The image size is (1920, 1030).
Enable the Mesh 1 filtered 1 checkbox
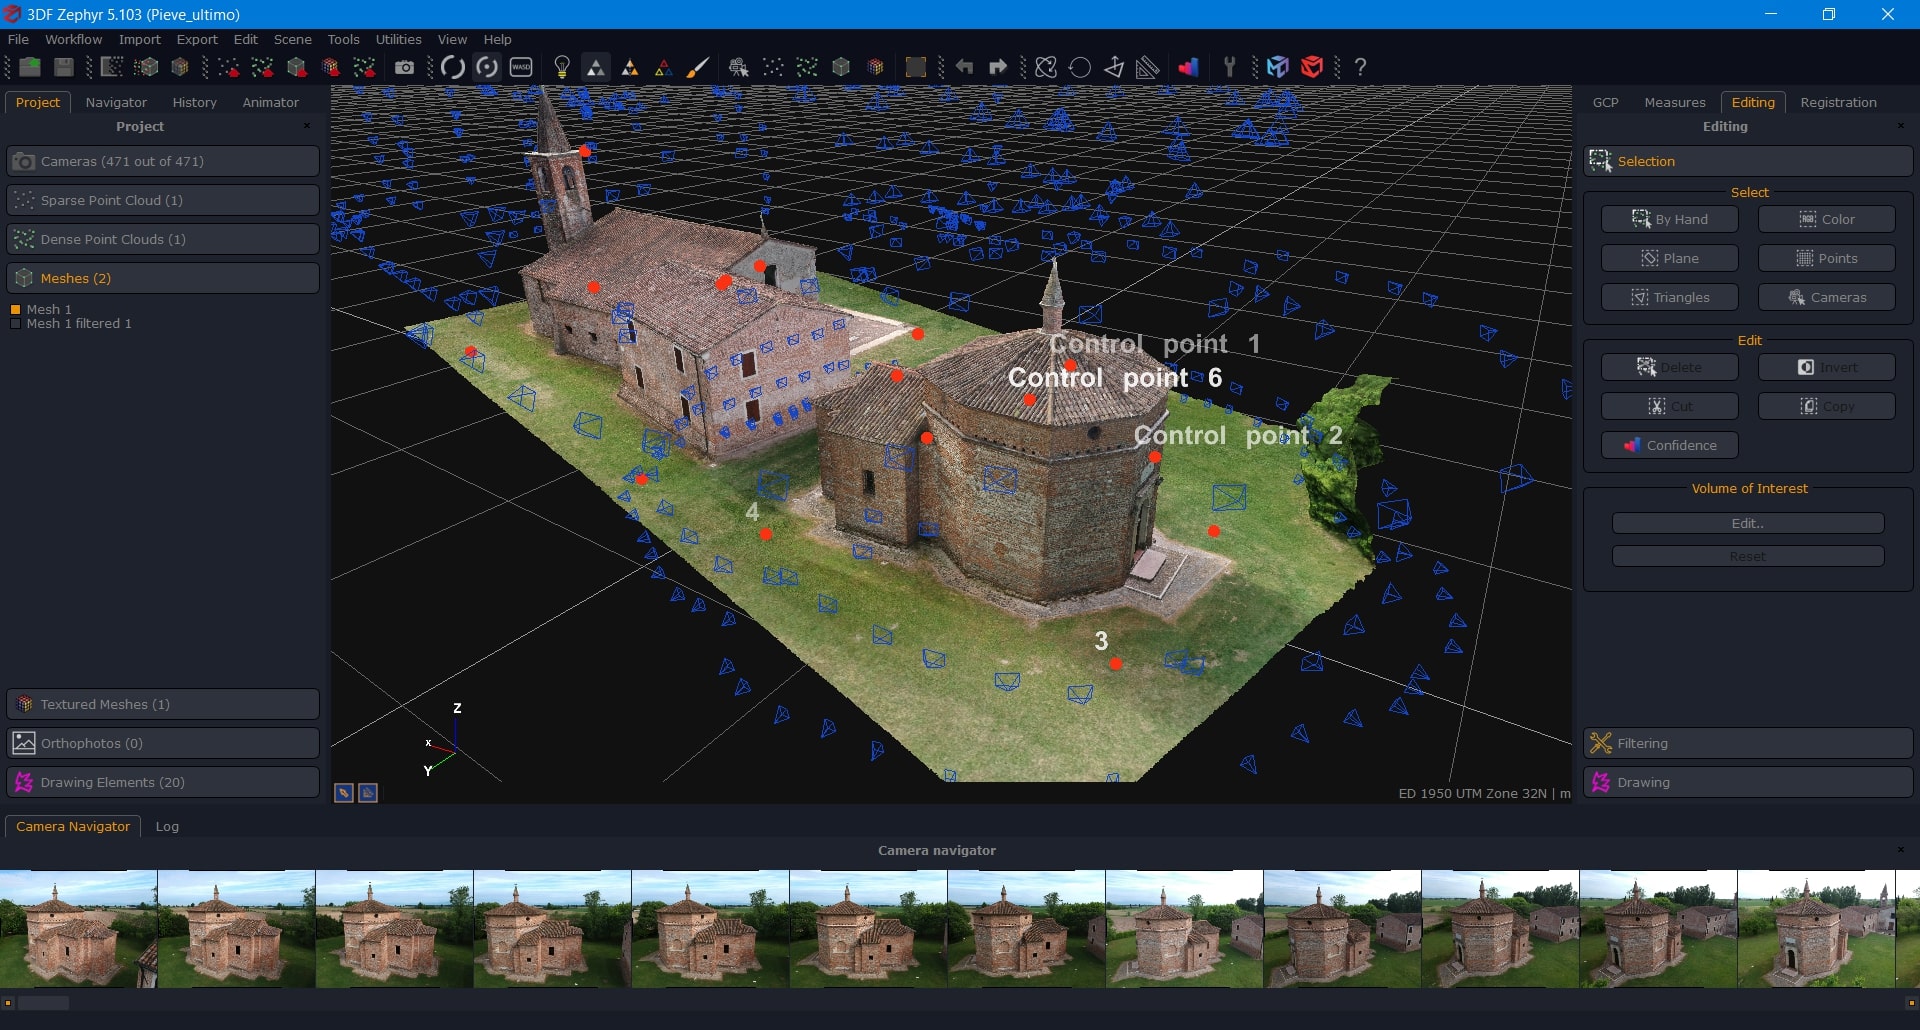coord(16,324)
